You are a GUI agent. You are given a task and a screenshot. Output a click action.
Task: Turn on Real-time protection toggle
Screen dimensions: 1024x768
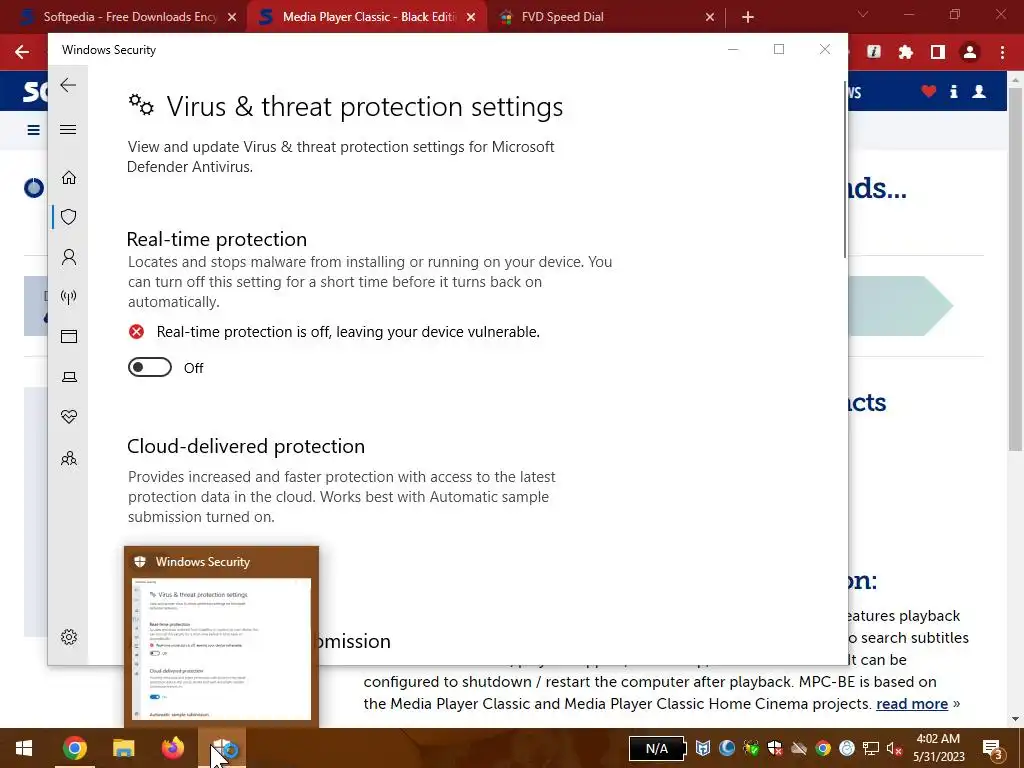(x=150, y=368)
